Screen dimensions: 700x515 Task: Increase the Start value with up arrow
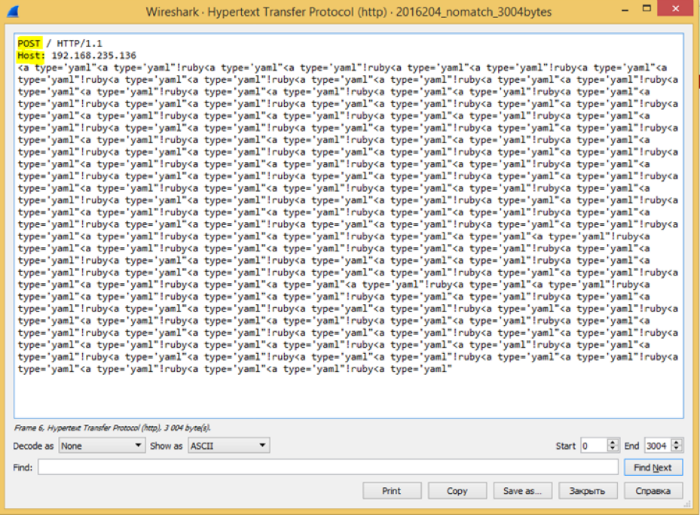pyautogui.click(x=613, y=442)
